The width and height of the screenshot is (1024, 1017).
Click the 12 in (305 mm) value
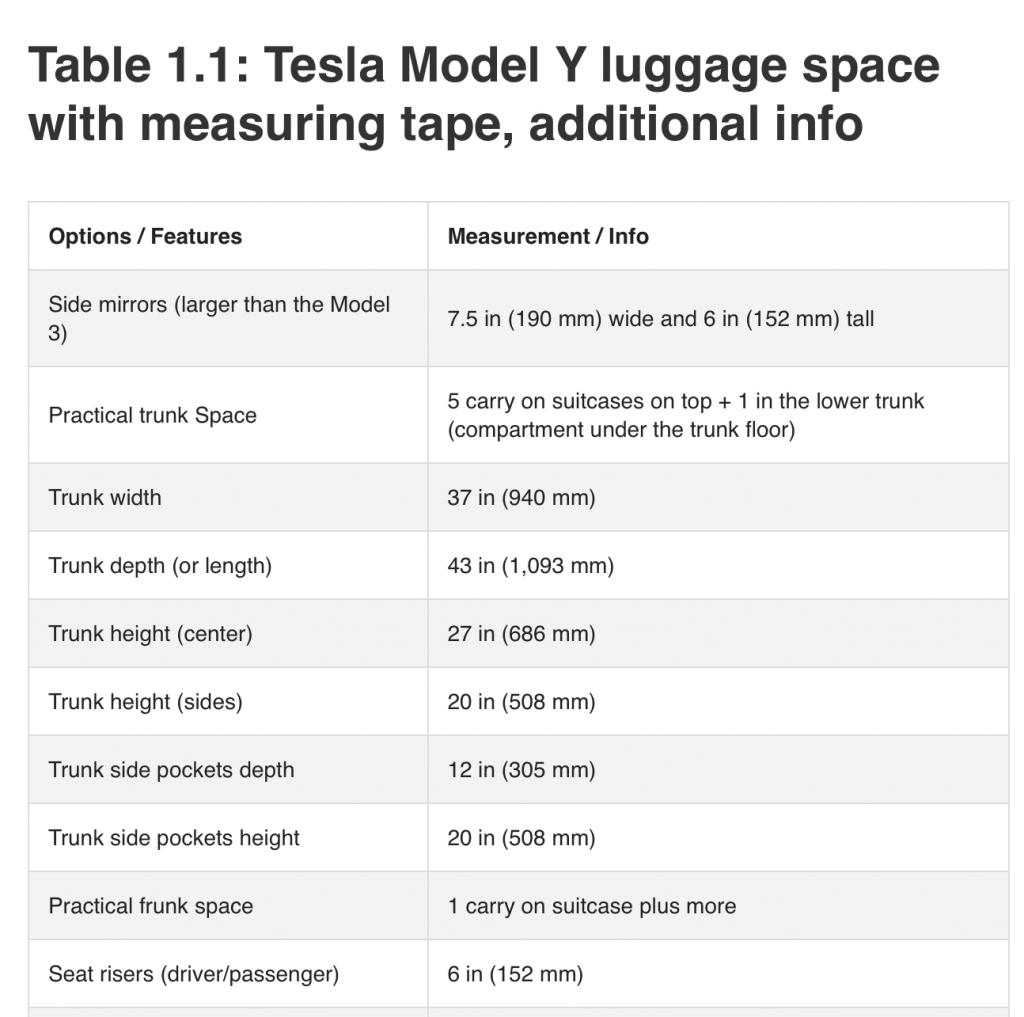[521, 770]
